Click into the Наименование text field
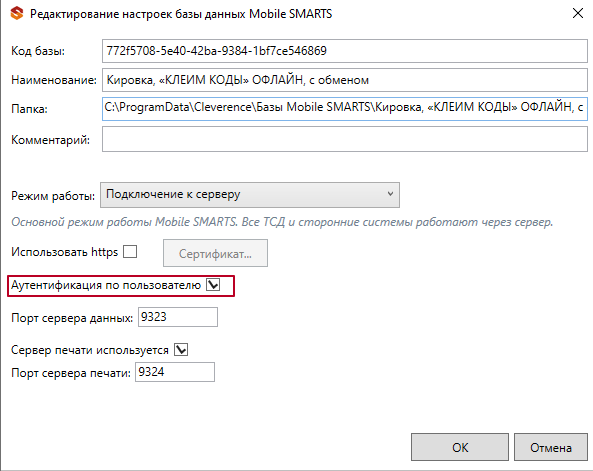 tap(345, 80)
